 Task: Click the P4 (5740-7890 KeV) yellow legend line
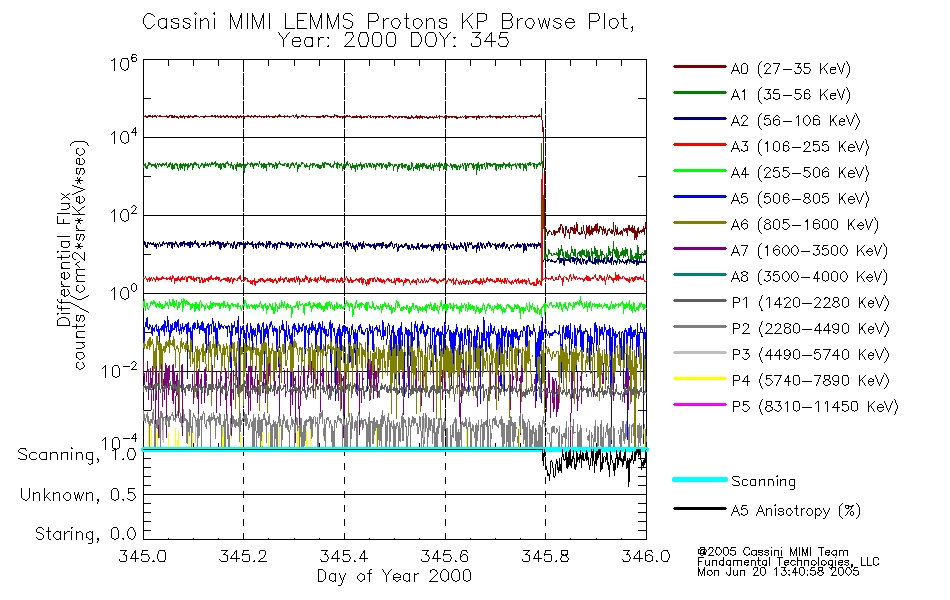[x=699, y=379]
